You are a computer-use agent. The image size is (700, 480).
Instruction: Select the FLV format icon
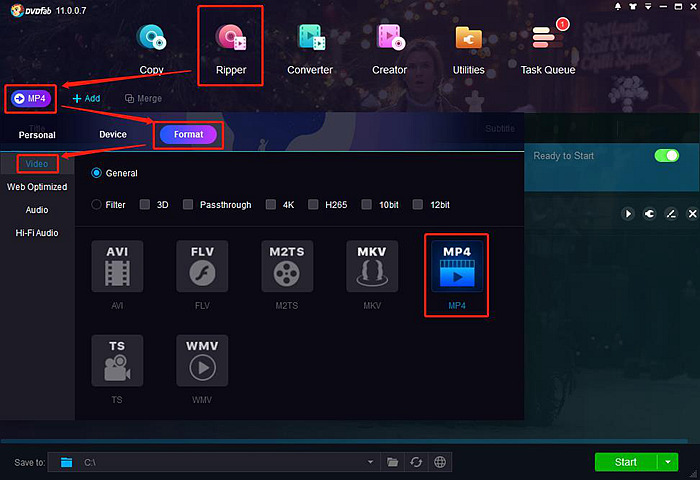(x=202, y=267)
